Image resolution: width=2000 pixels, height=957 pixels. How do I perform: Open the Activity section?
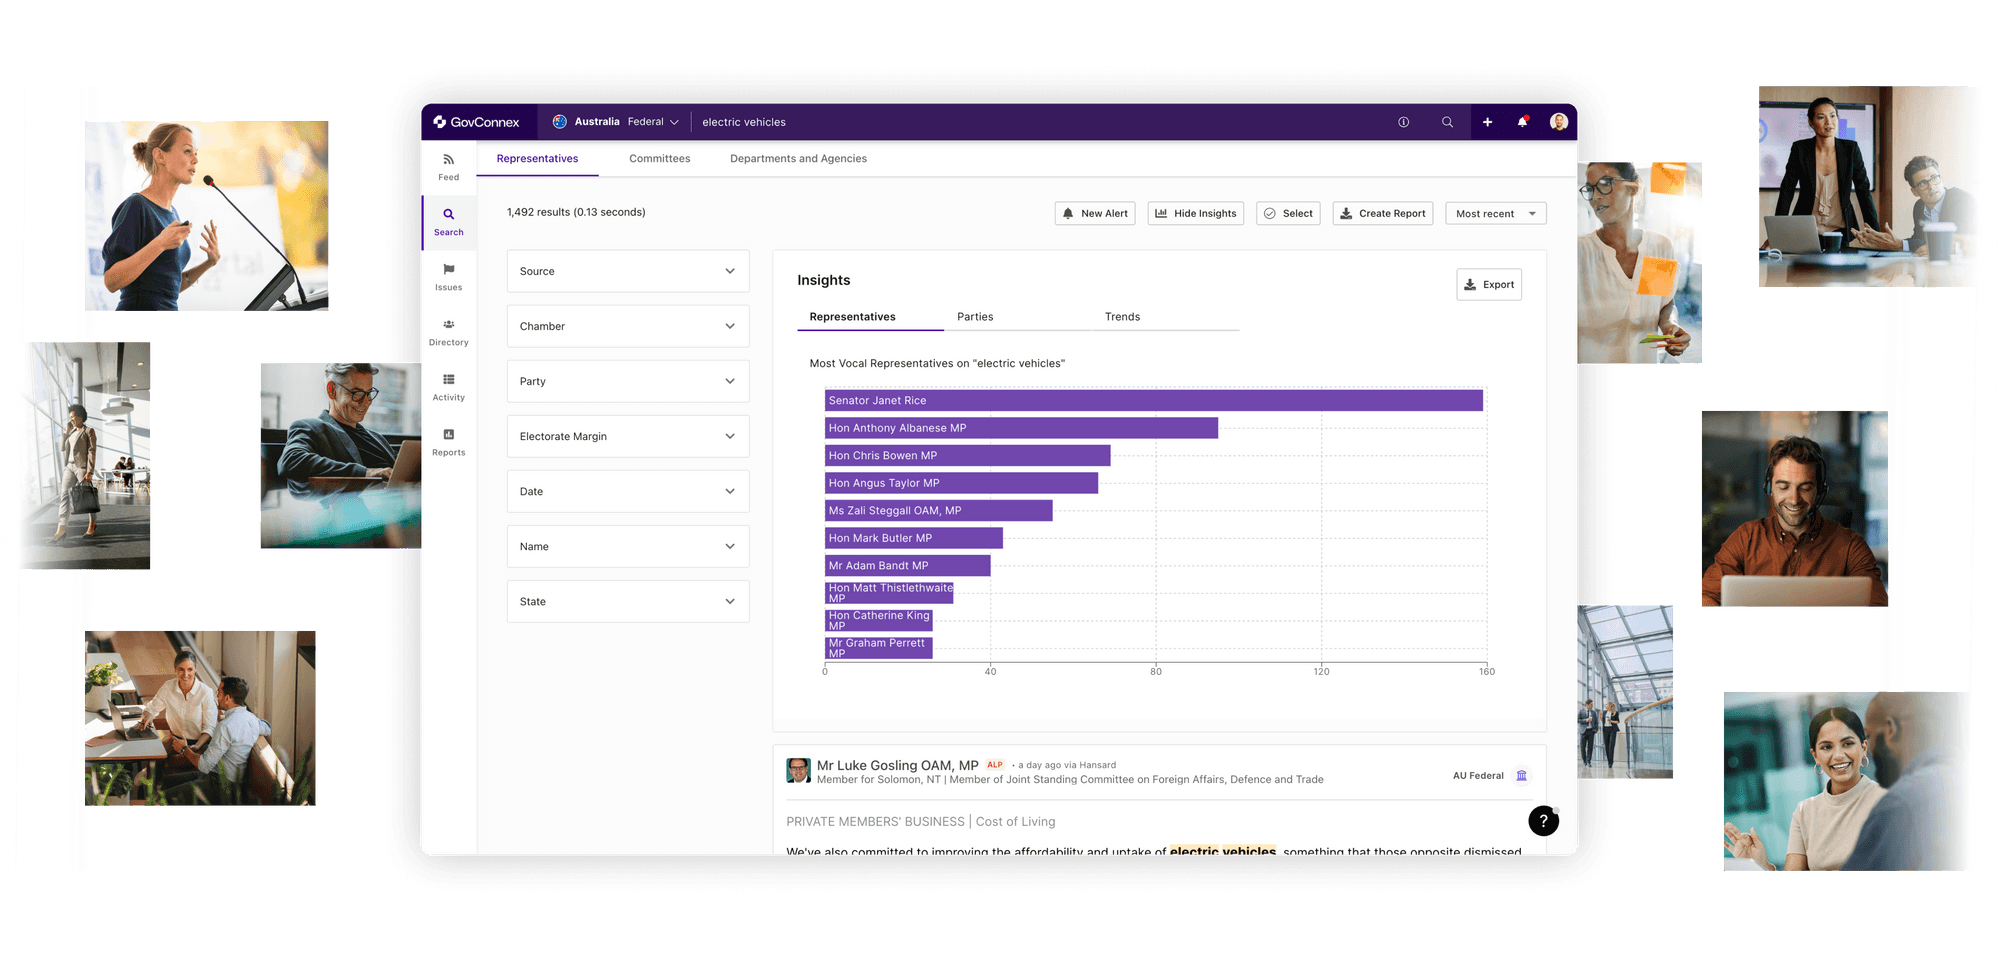(x=448, y=387)
